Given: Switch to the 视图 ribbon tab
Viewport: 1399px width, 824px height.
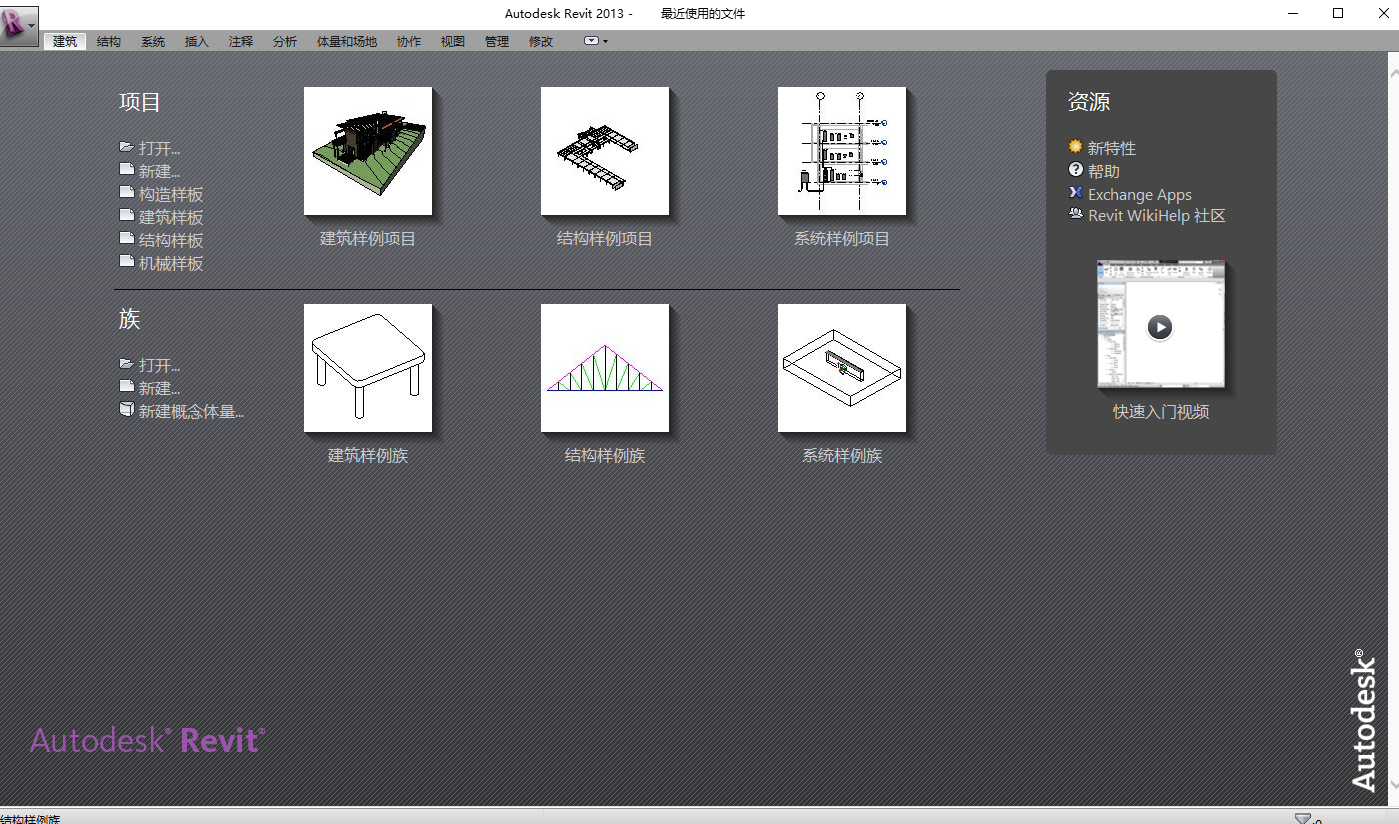Looking at the screenshot, I should point(451,41).
